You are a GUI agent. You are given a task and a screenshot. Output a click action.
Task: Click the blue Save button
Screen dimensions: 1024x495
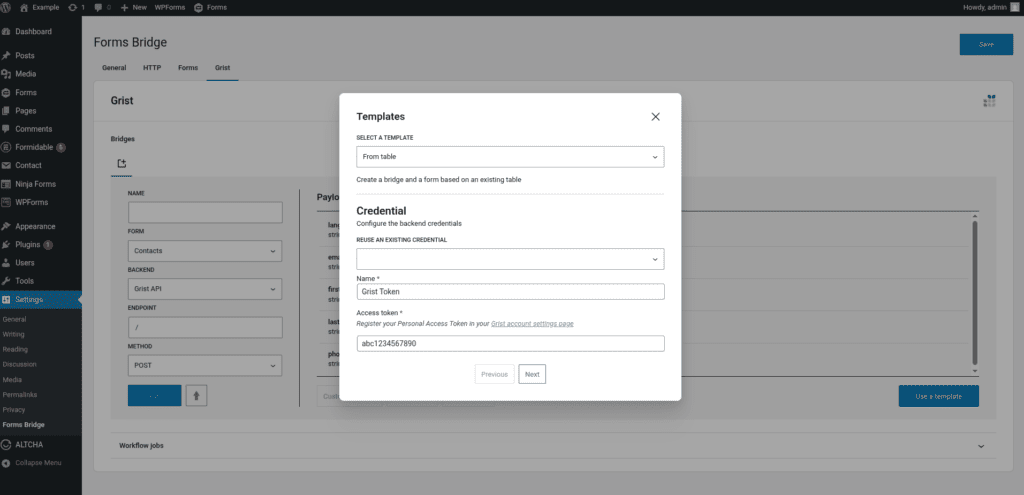[986, 44]
